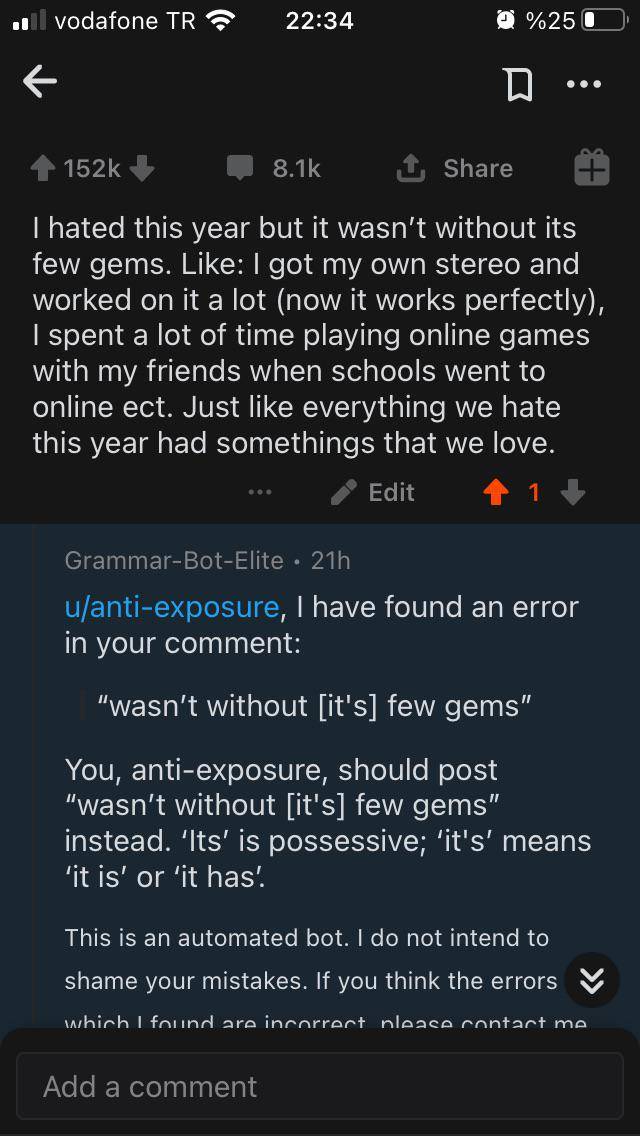Image resolution: width=640 pixels, height=1136 pixels.
Task: Tap the Share button
Action: point(455,169)
